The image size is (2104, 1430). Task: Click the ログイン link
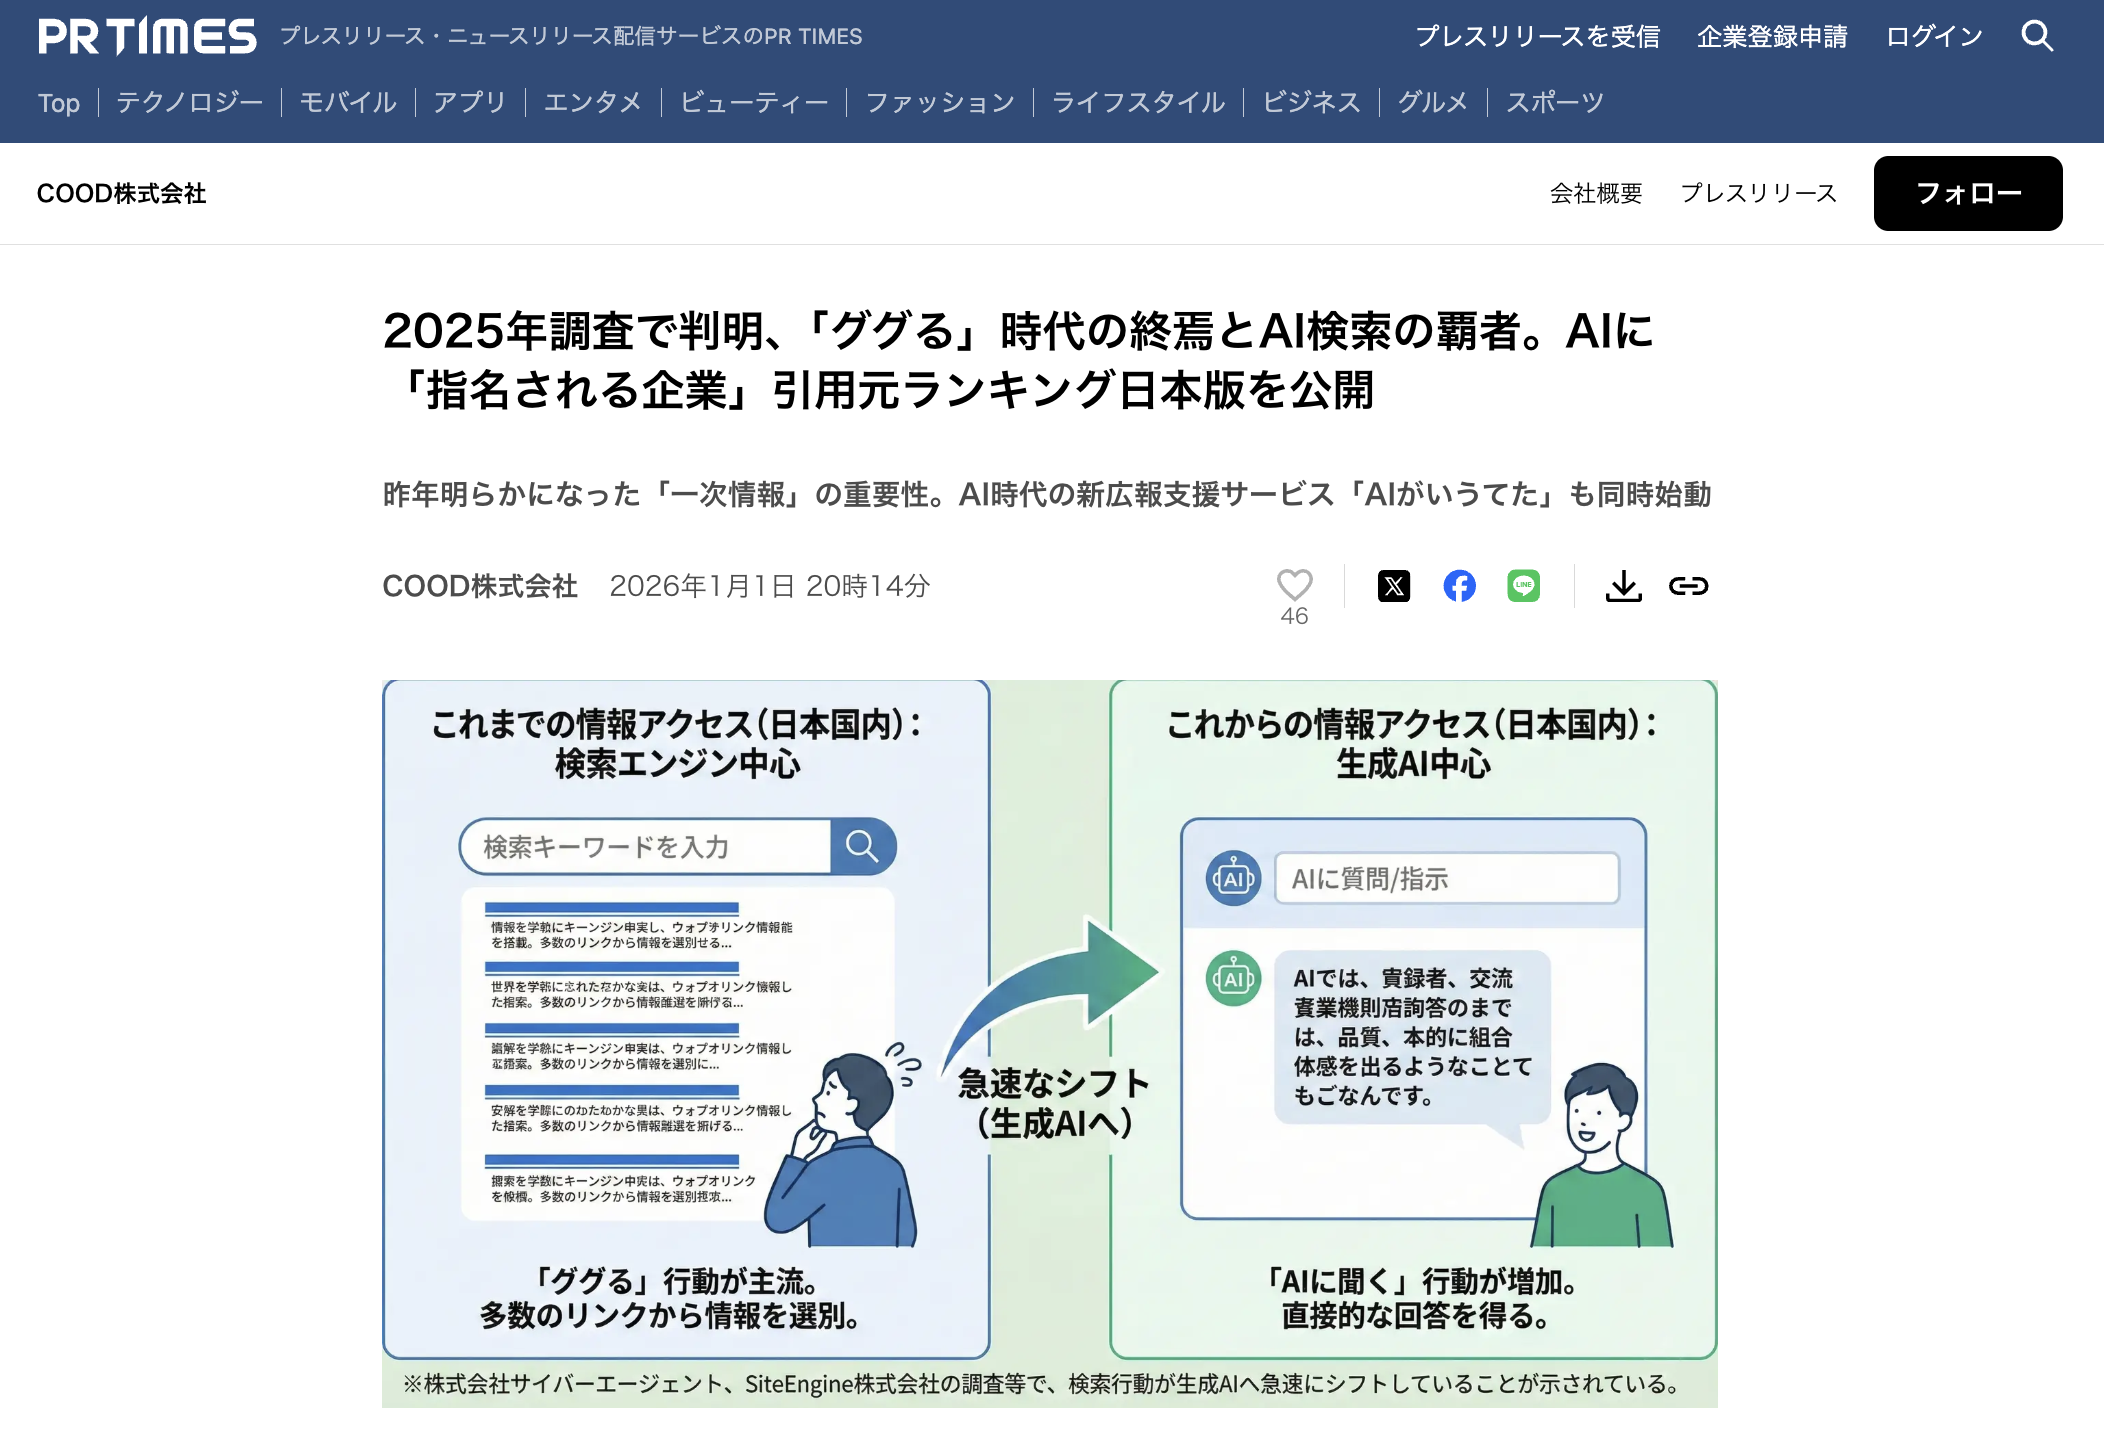(x=1934, y=37)
